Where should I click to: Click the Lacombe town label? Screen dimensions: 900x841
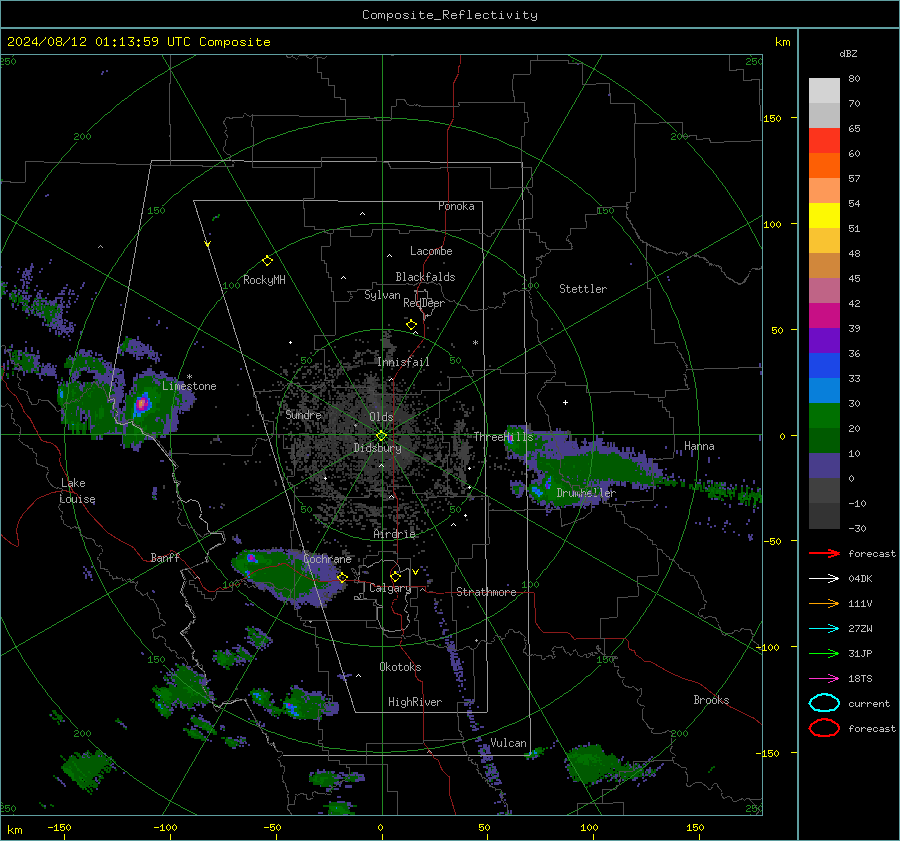[x=431, y=251]
